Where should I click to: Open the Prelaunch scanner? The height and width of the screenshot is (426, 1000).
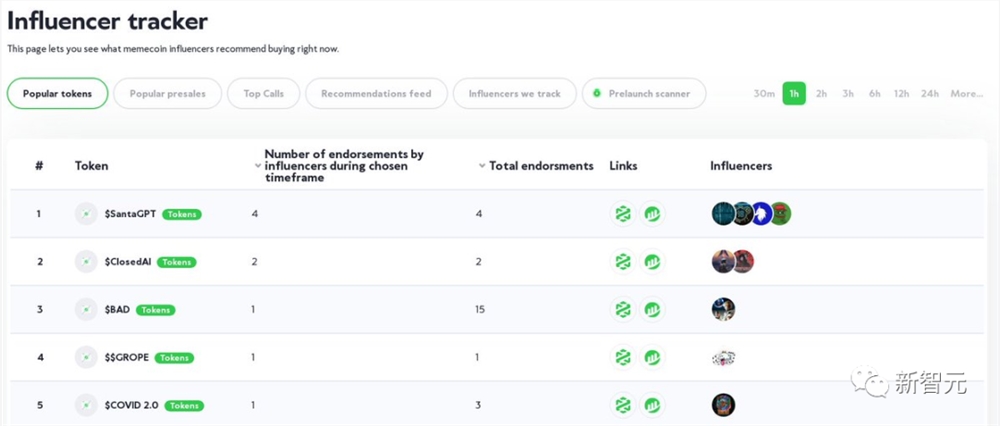tap(644, 94)
